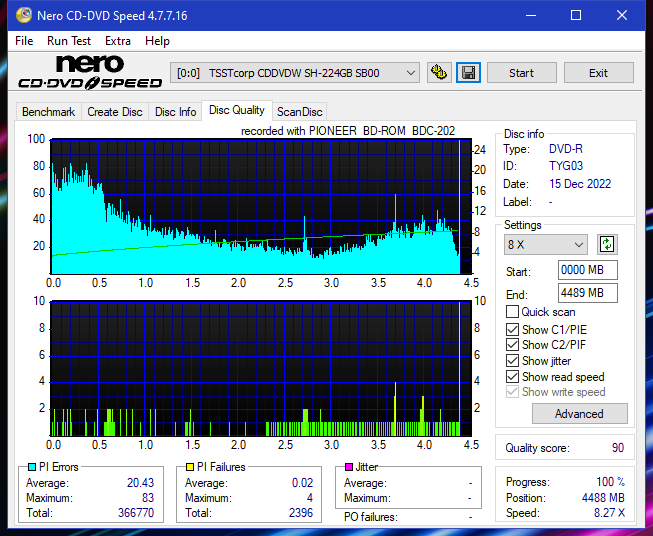
Task: Click the PO failures label
Action: point(371,517)
